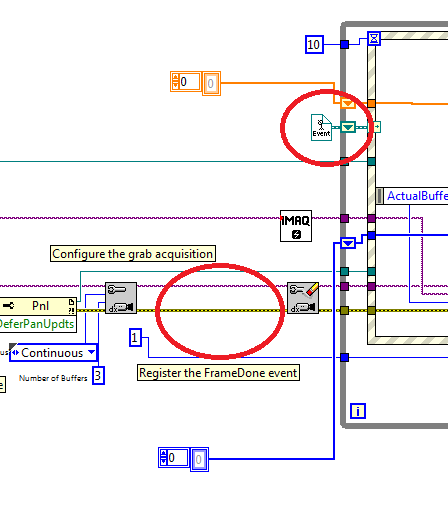Viewport: 448px width, 511px height.
Task: Expand the orange shift register arrow
Action: (x=348, y=104)
